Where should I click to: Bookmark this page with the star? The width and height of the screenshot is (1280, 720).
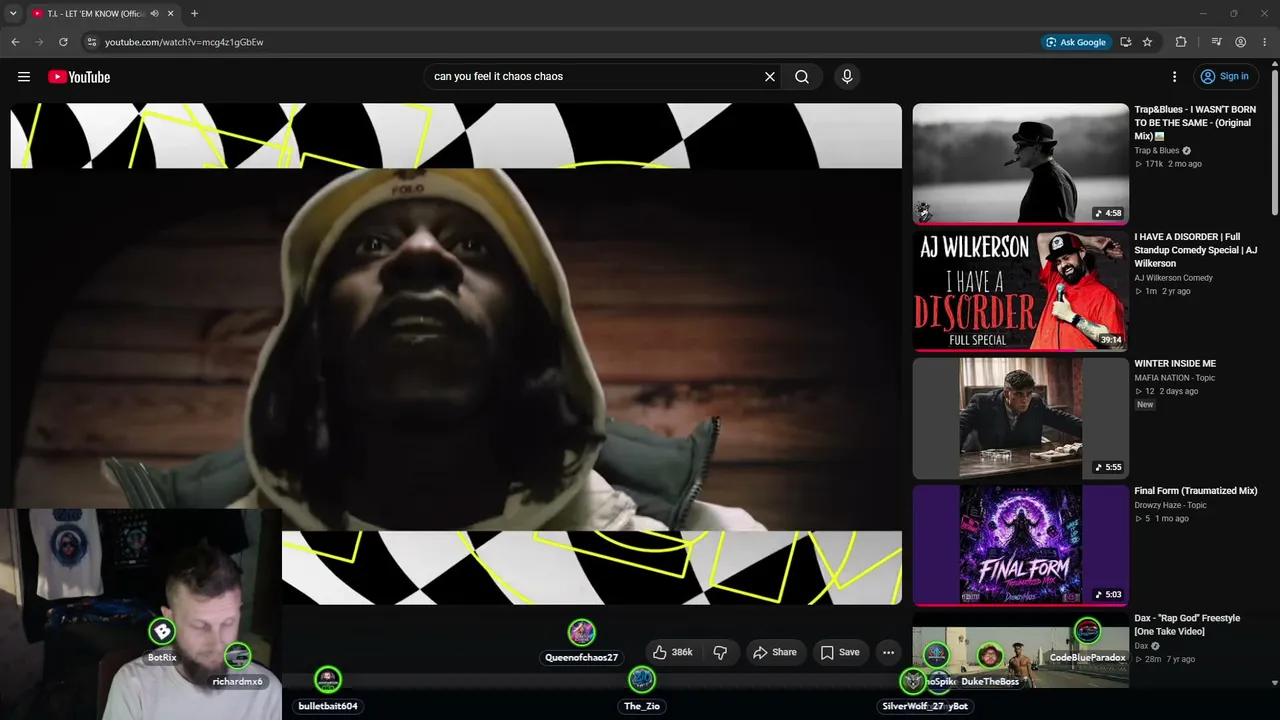coord(1147,42)
